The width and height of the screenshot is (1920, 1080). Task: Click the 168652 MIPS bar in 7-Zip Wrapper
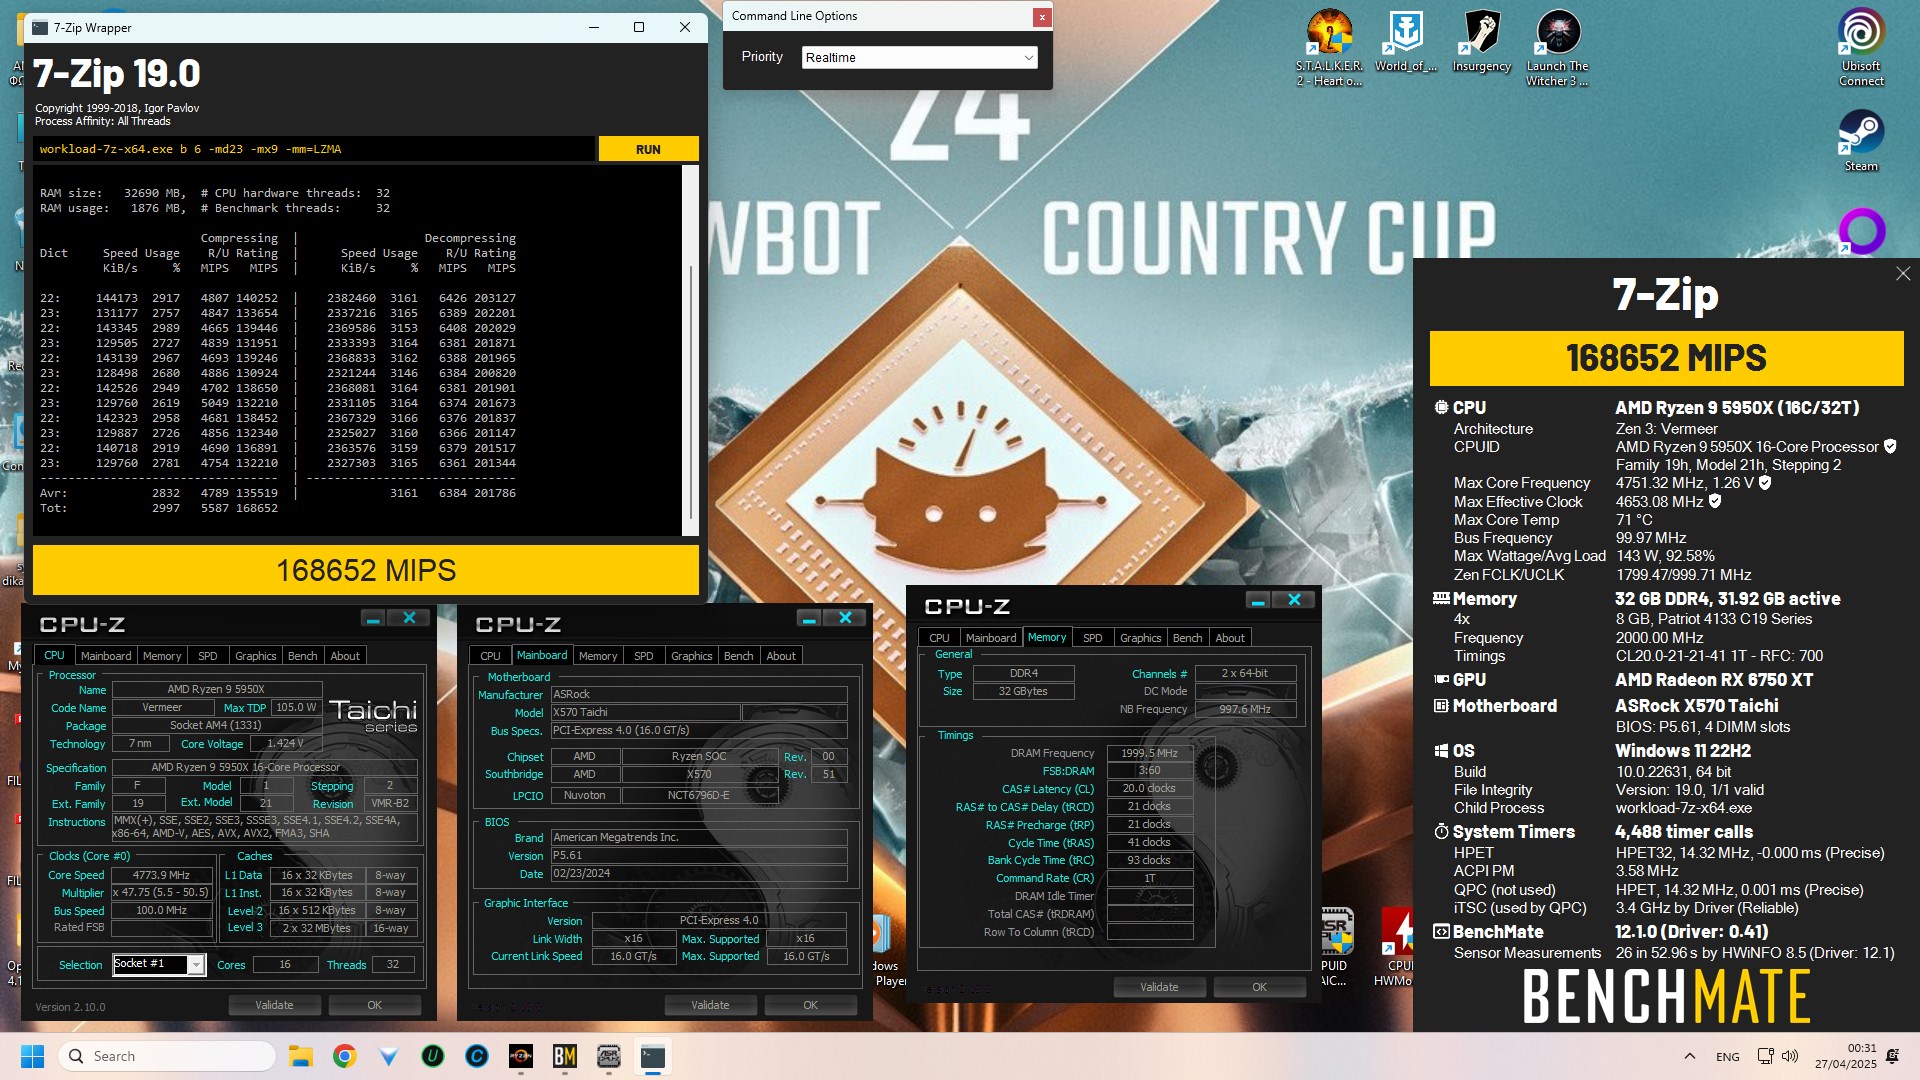click(366, 570)
